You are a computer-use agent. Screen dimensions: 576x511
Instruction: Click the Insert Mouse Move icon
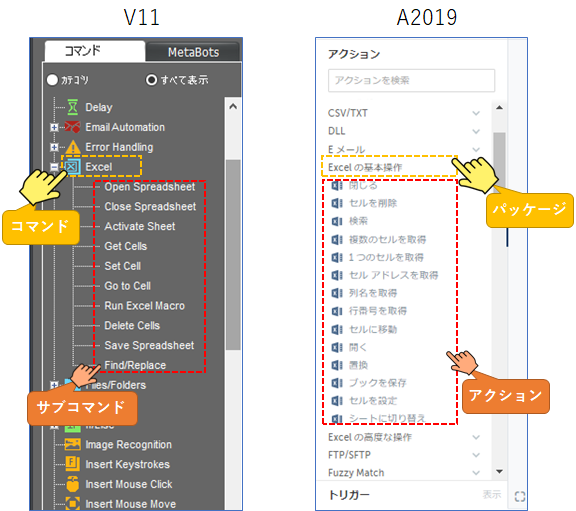(73, 503)
